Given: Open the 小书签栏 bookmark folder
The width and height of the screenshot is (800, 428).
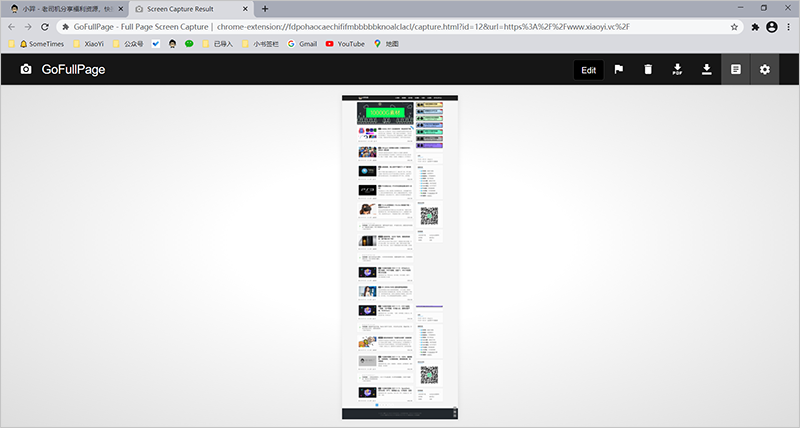Looking at the screenshot, I should [261, 44].
